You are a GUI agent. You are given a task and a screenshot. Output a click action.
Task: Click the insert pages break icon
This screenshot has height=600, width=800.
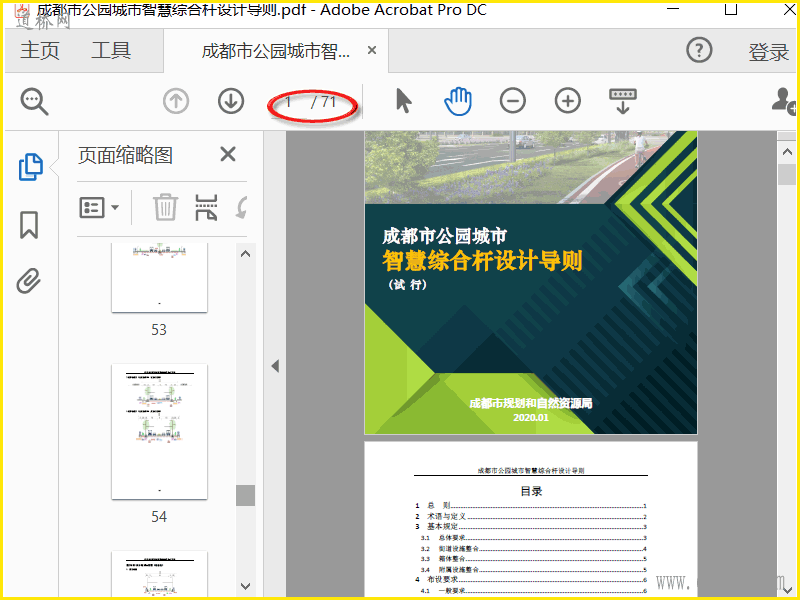206,207
